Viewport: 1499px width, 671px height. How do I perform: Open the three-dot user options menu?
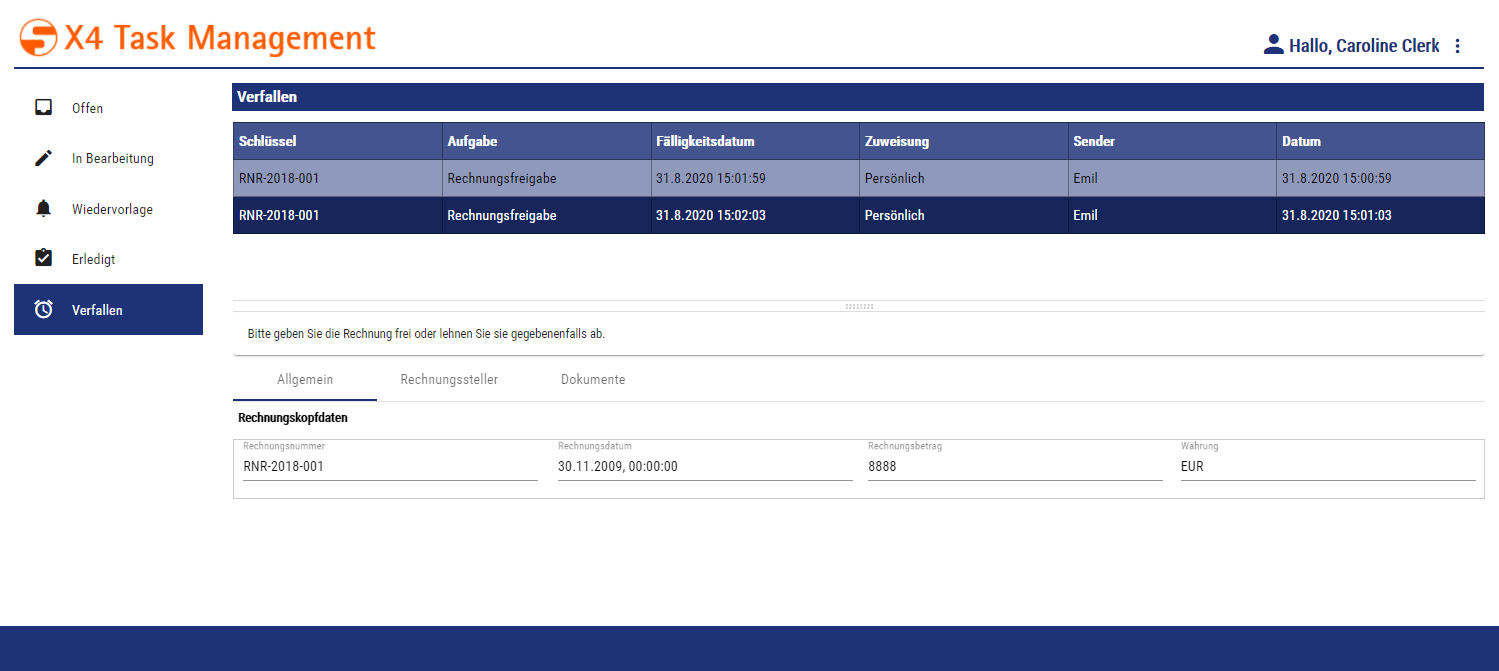point(1457,46)
